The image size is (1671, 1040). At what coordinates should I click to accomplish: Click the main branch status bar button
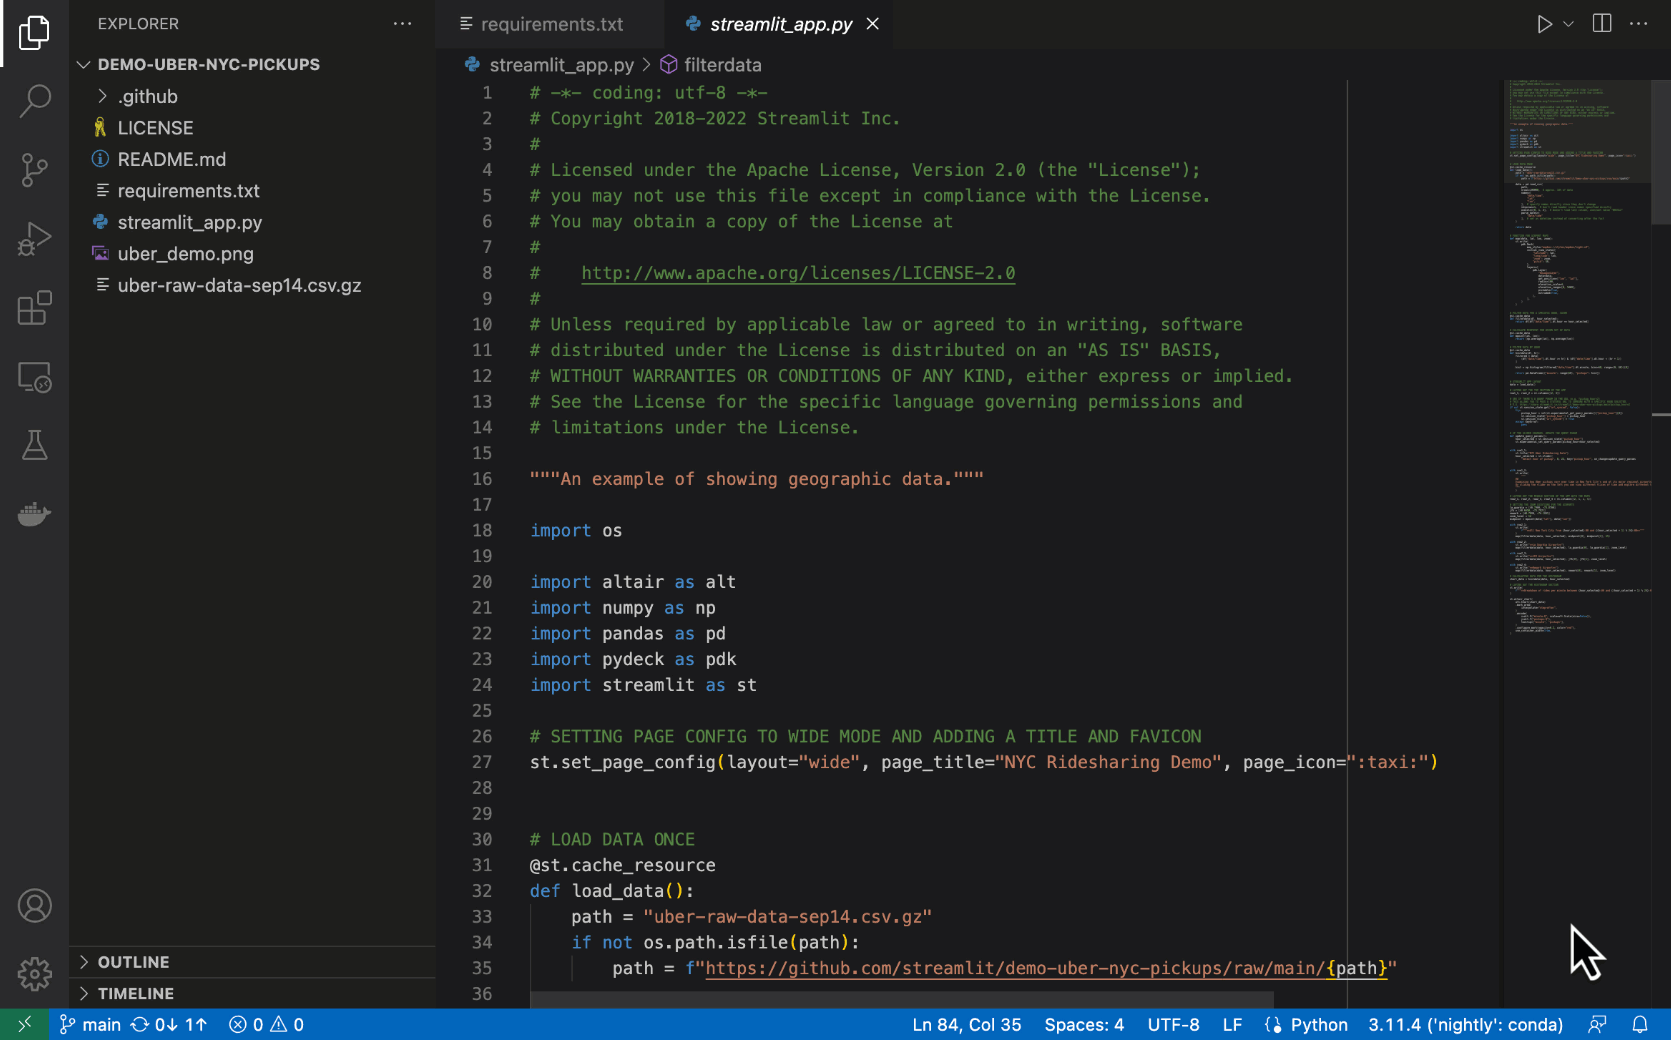click(90, 1025)
